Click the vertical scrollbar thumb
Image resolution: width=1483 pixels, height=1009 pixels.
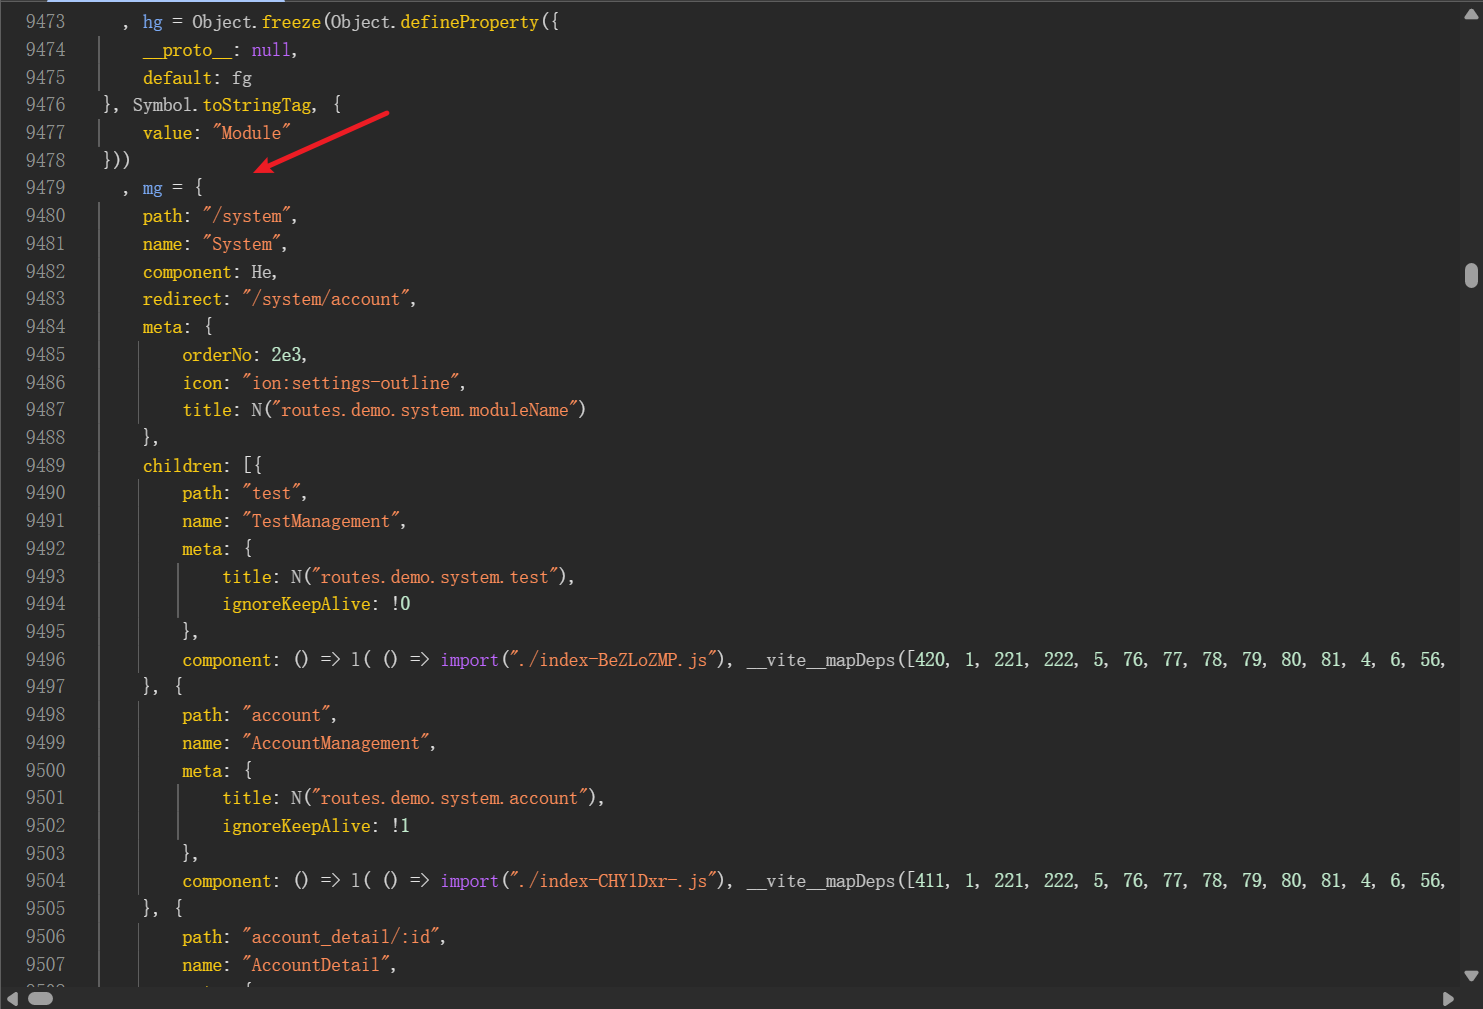pos(1470,275)
